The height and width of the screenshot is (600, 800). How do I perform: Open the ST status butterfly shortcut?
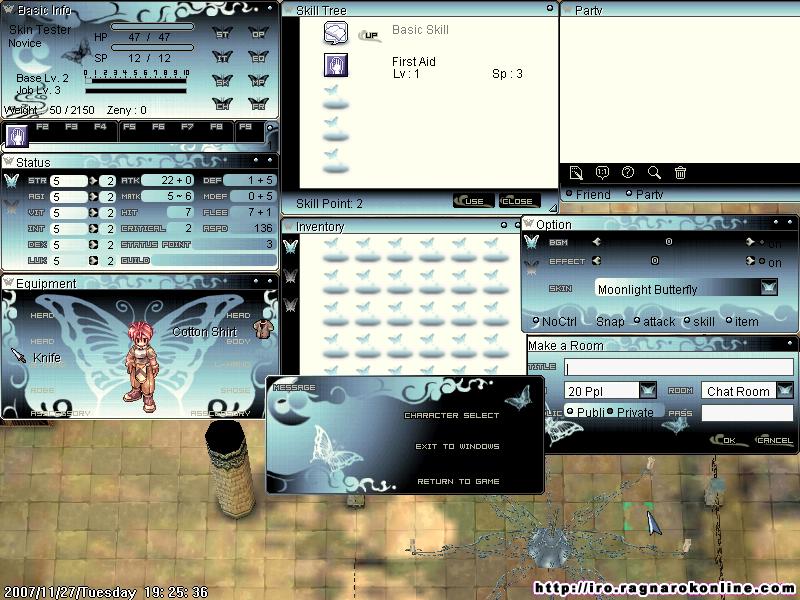pos(222,34)
